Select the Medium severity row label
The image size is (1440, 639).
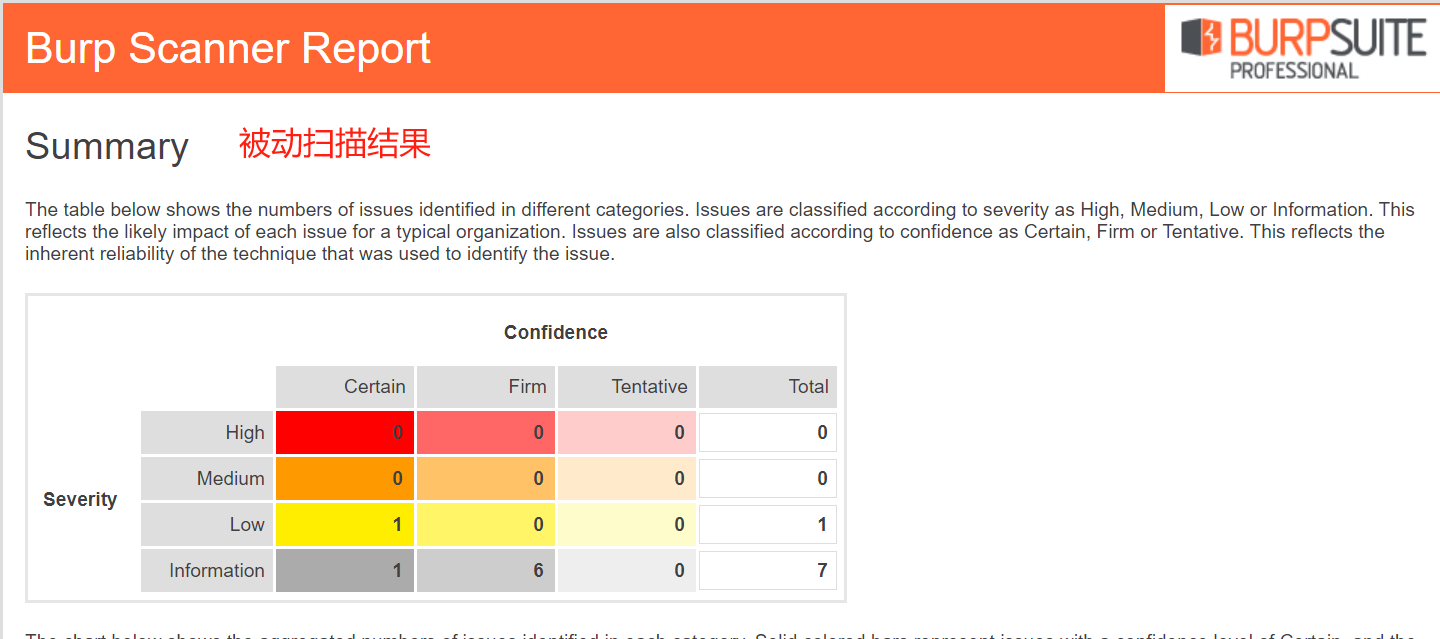click(207, 479)
